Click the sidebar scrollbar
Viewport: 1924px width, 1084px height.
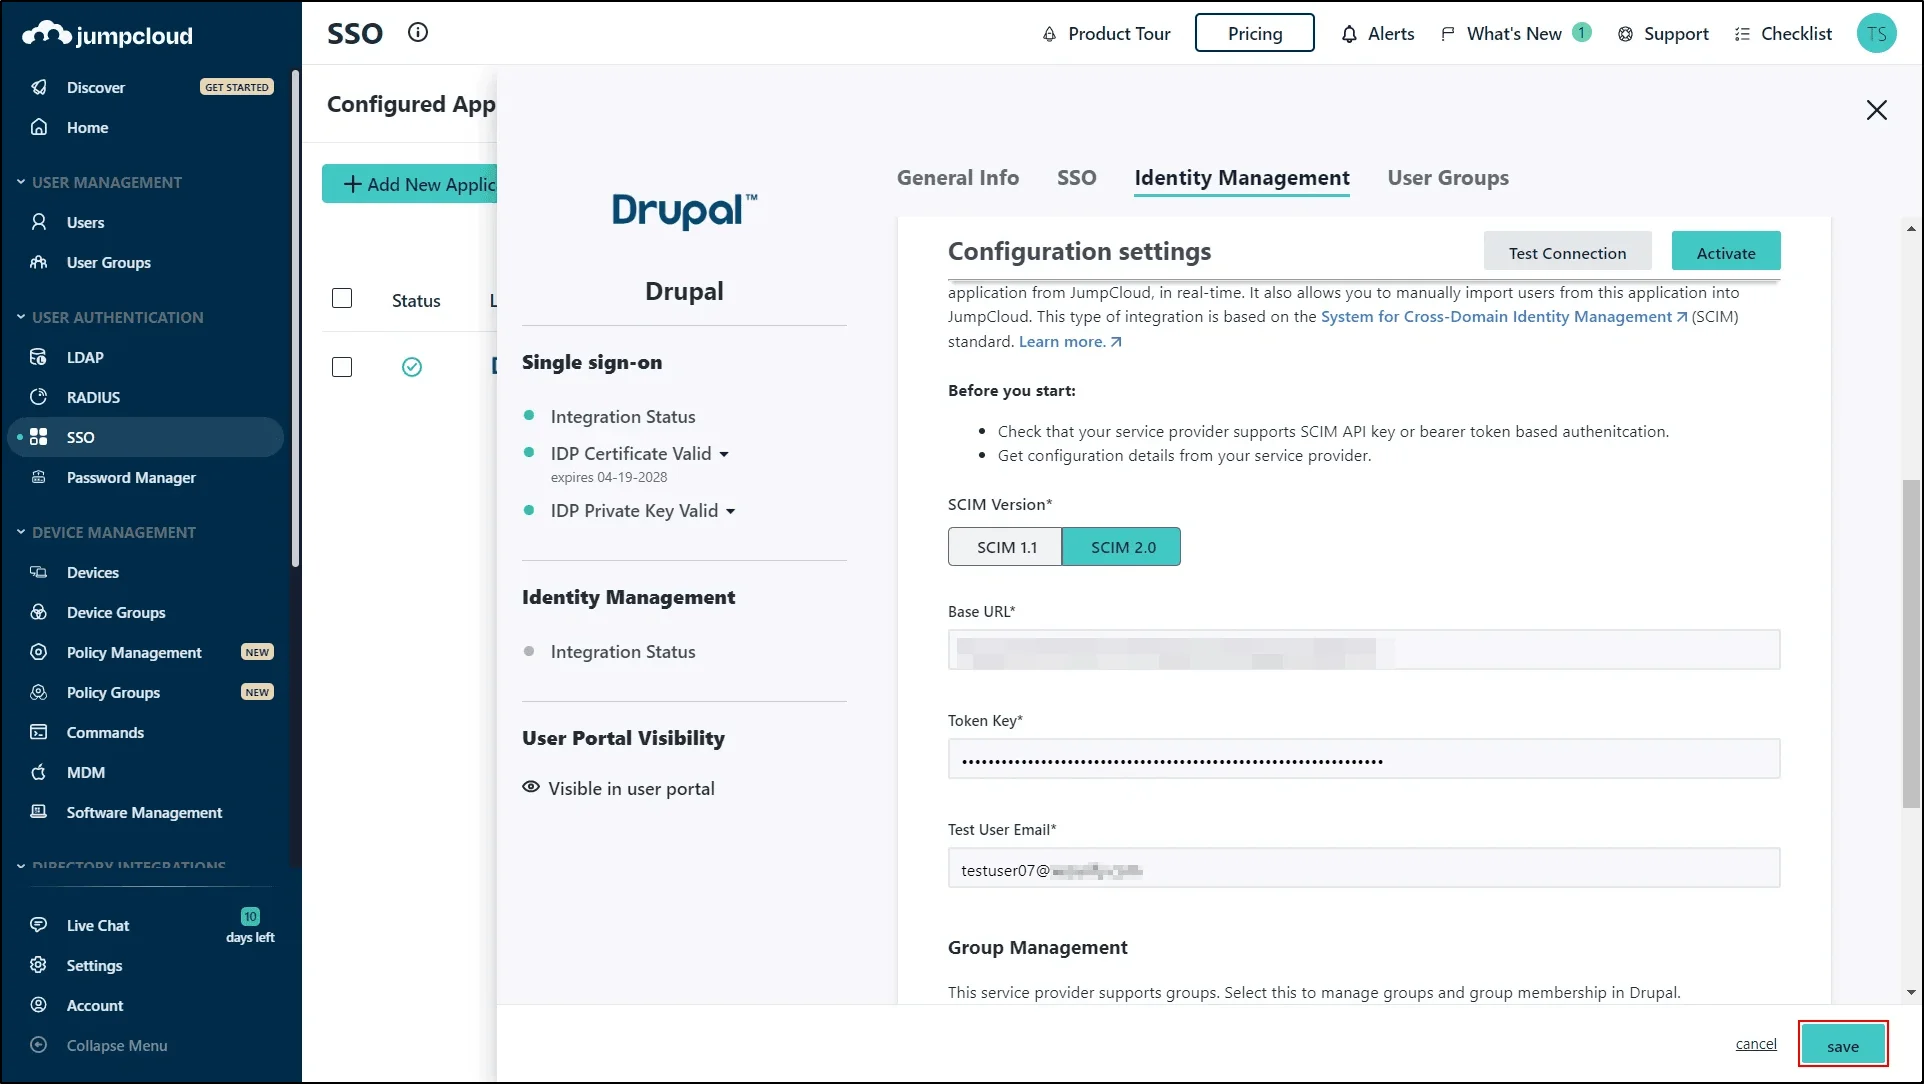(x=295, y=318)
